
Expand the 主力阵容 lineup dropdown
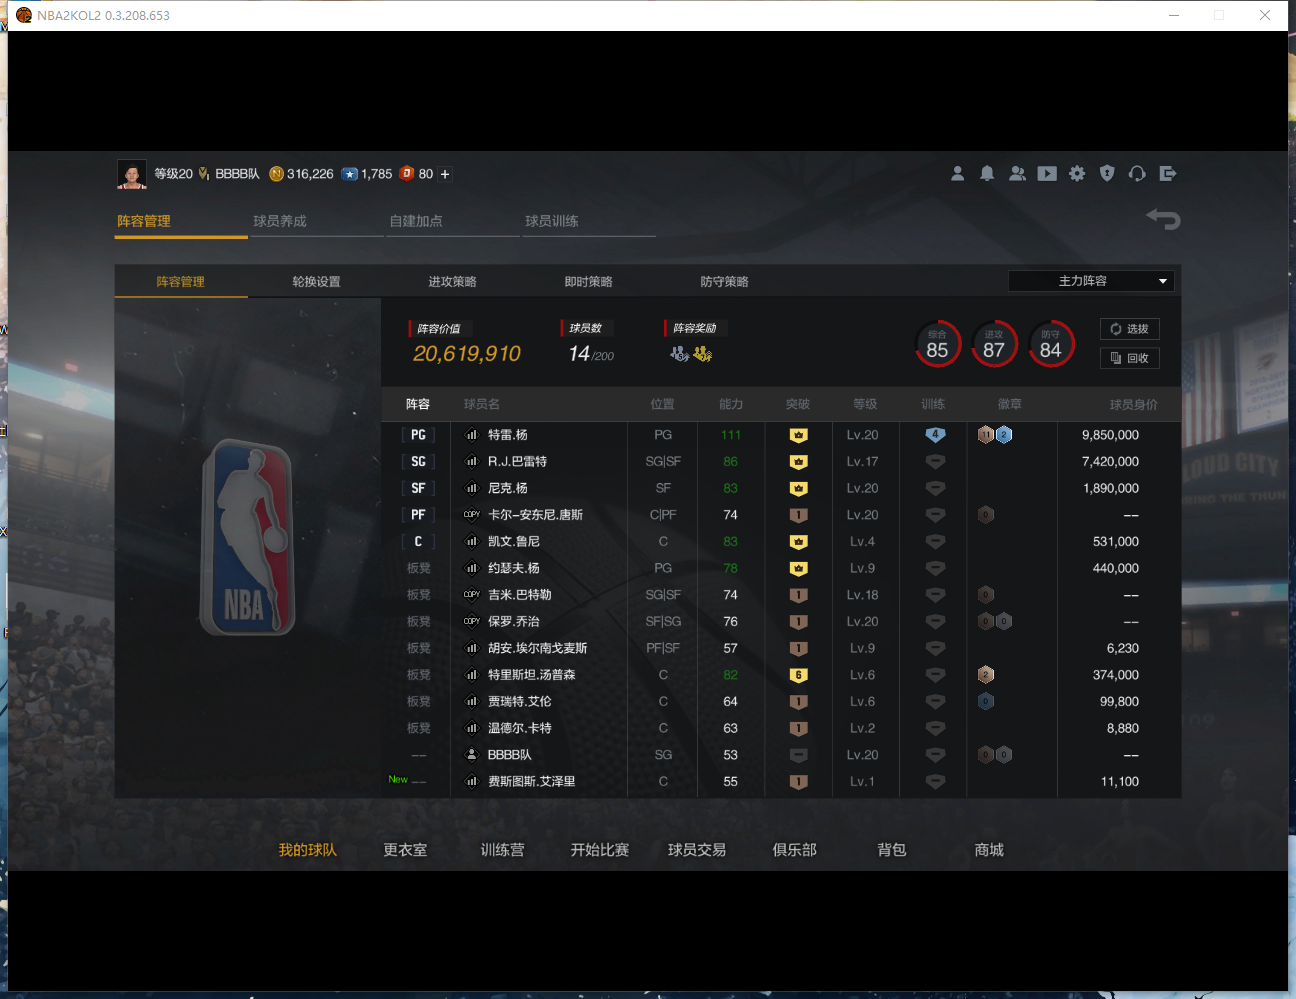[x=1091, y=281]
